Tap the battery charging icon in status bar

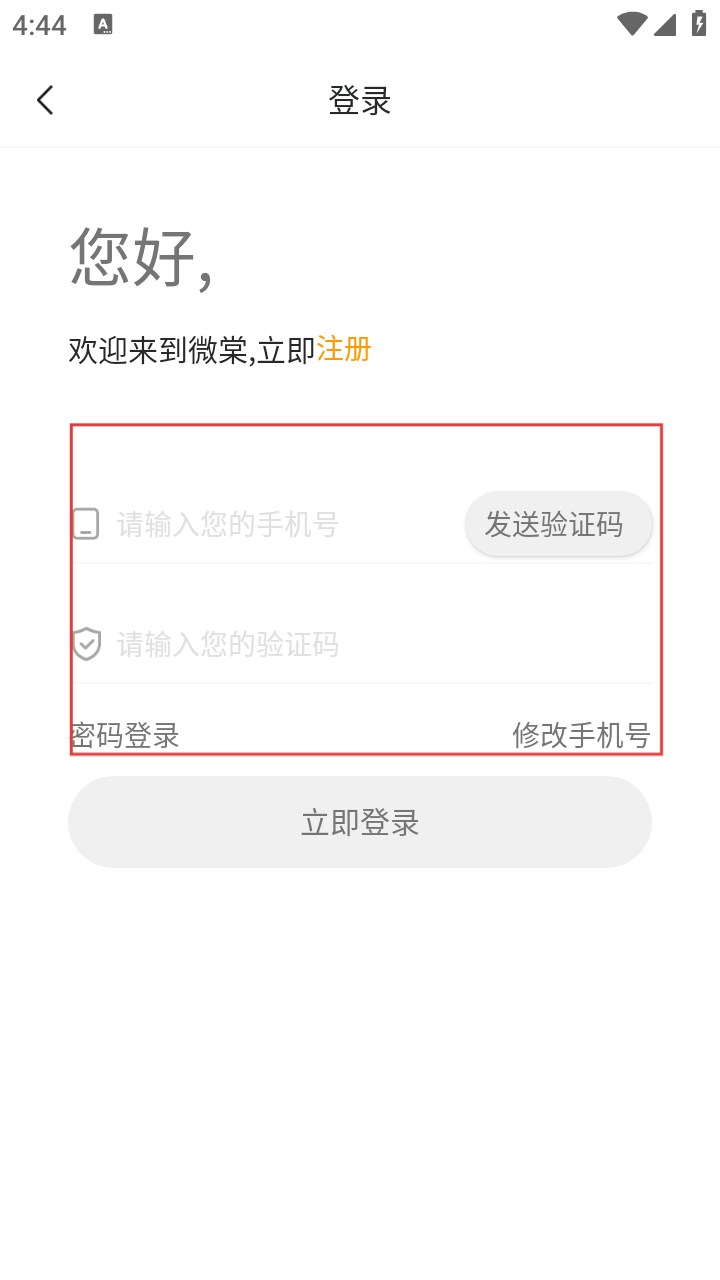(698, 24)
